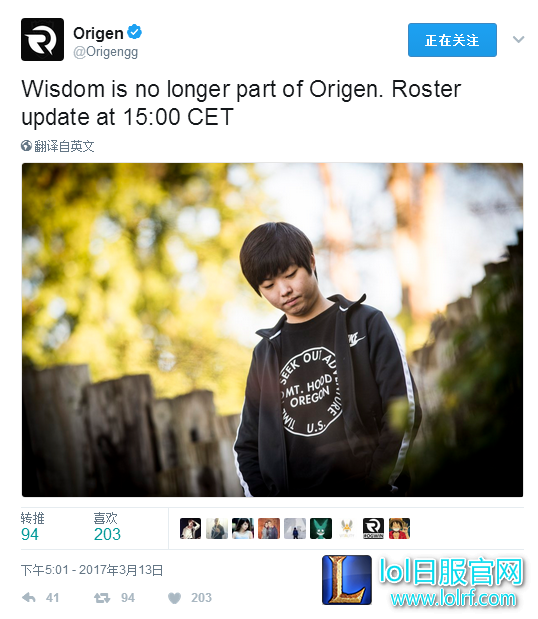This screenshot has height=619, width=538.
Task: View the 转推 94 retweets list
Action: point(32,527)
